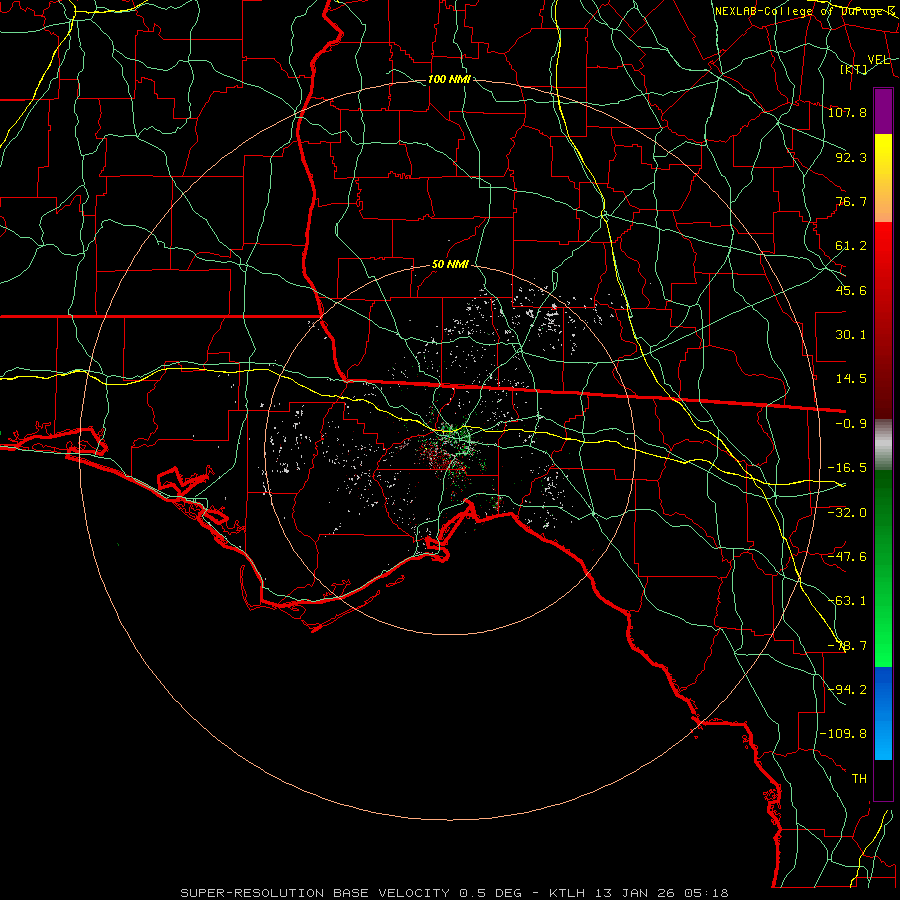Image resolution: width=900 pixels, height=900 pixels.
Task: Pick the purple segment of the velocity color bar
Action: click(x=883, y=112)
